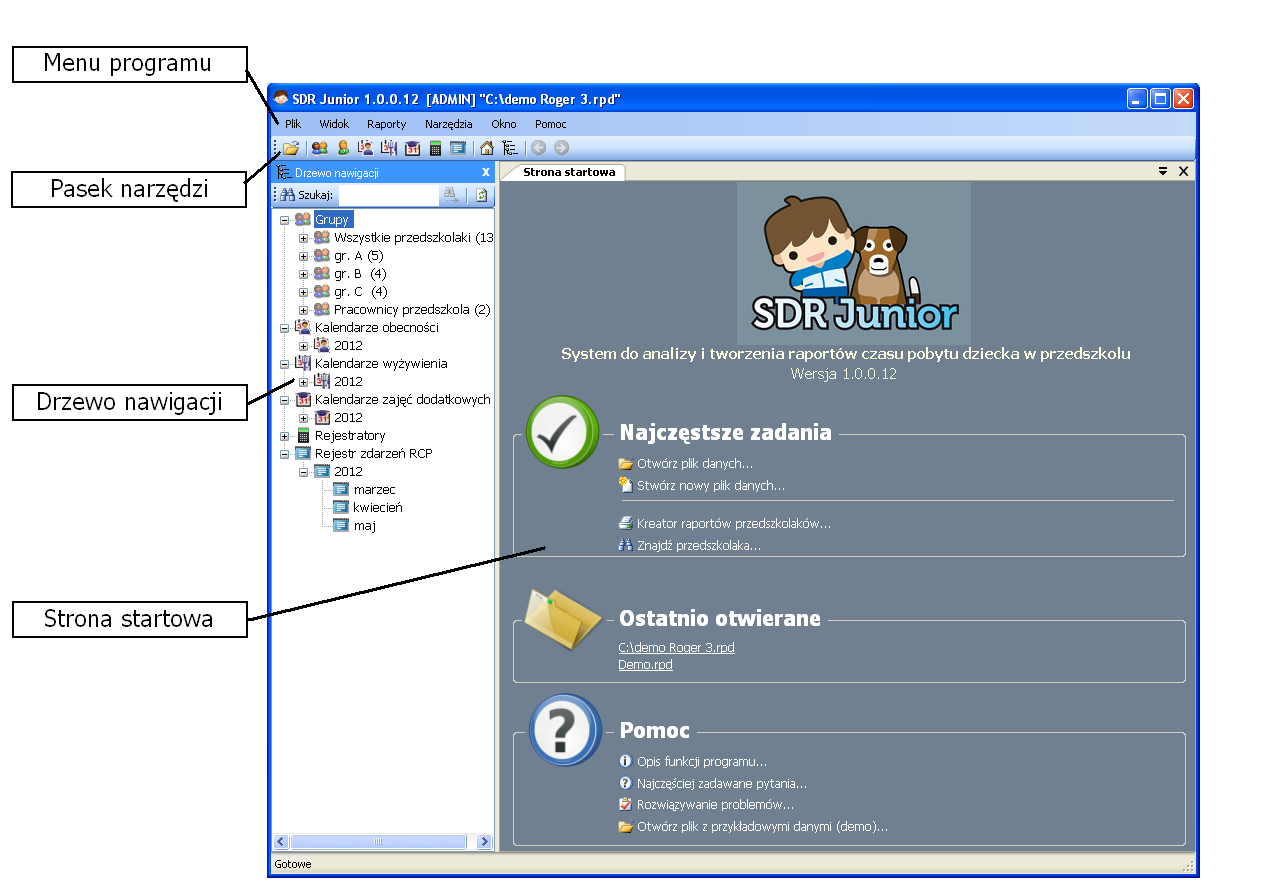This screenshot has height=882, width=1267.
Task: Open data file via toolbar folder icon
Action: point(291,148)
